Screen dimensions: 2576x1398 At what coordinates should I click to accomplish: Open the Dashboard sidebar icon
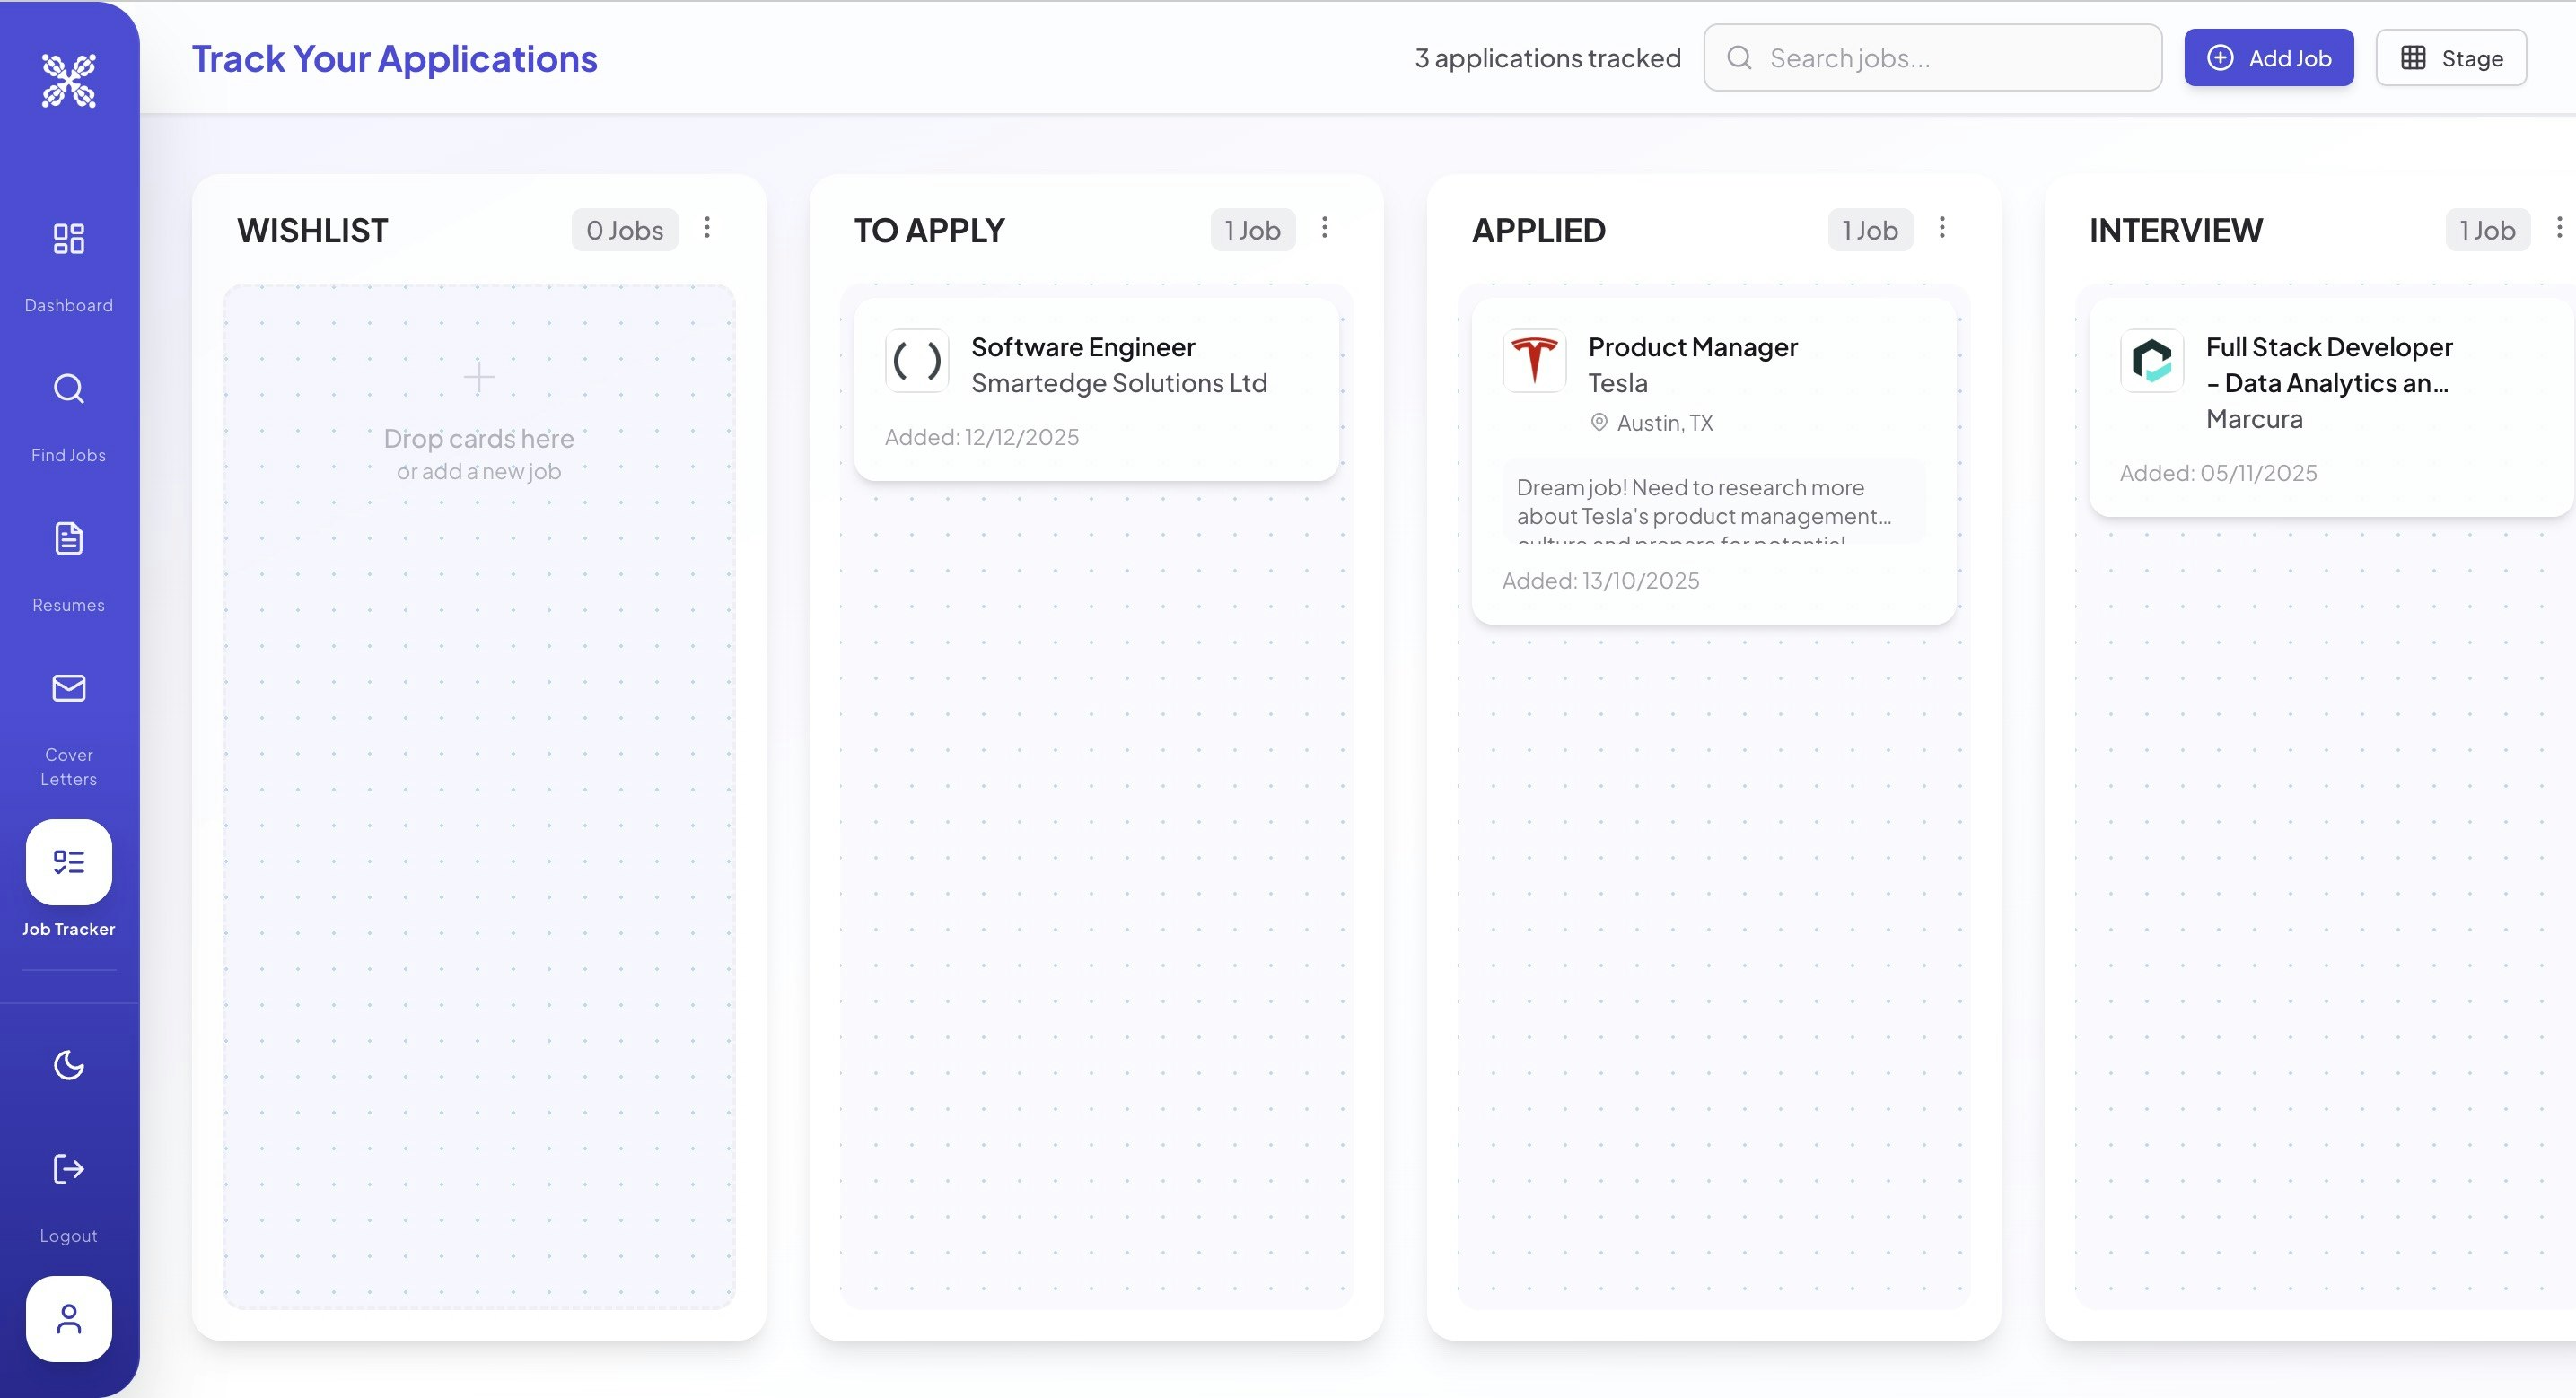pos(68,239)
